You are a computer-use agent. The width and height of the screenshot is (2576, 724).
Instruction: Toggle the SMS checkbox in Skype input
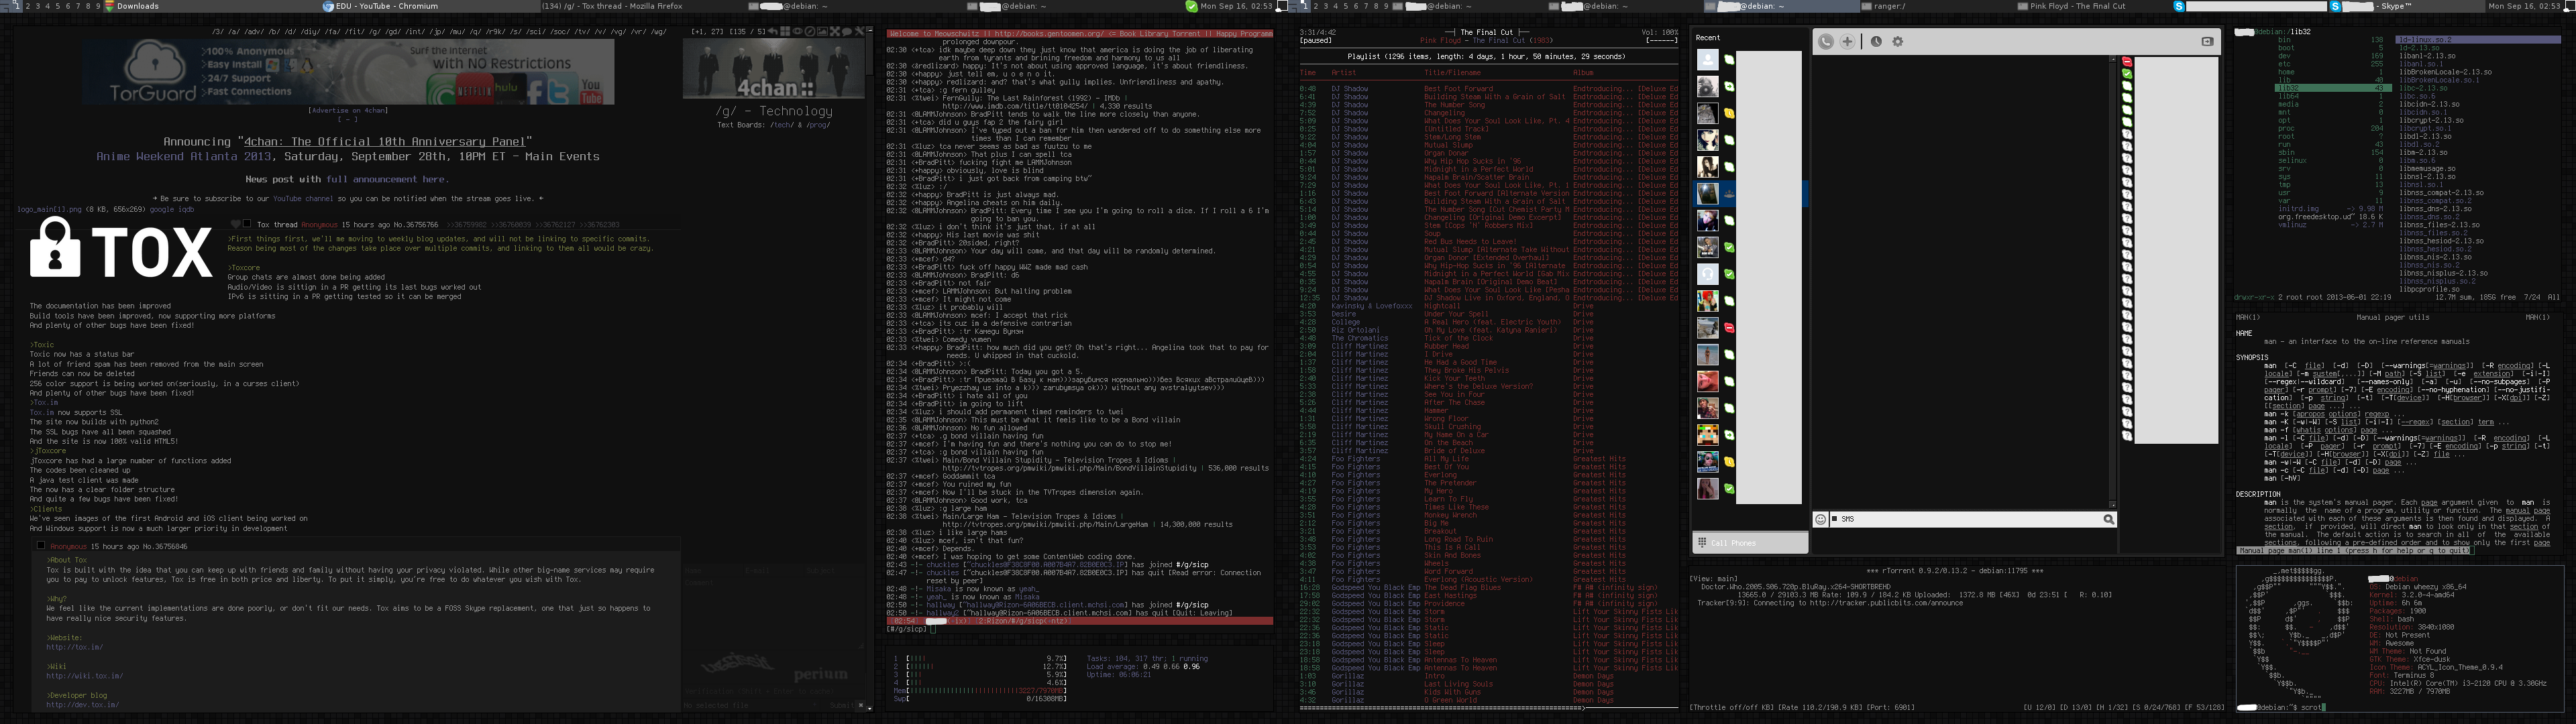pos(1835,519)
